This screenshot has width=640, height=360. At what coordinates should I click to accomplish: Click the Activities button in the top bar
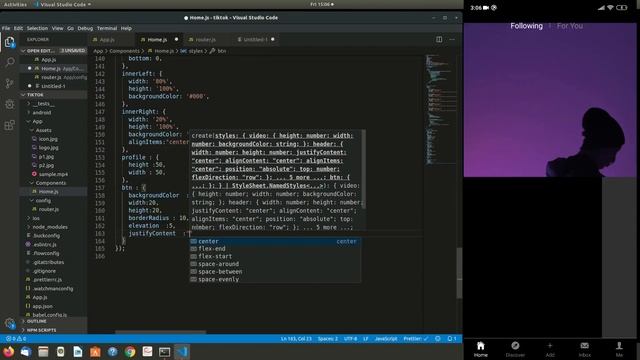[15, 4]
